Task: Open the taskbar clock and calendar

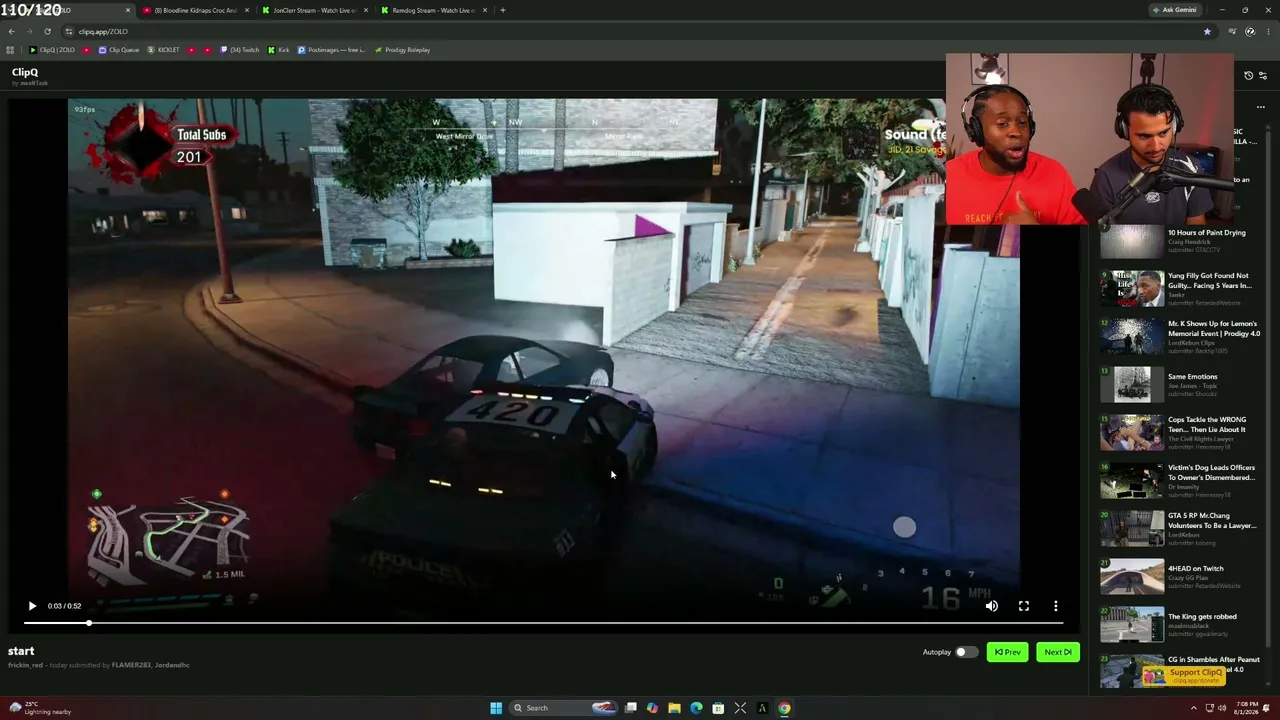Action: point(1247,708)
